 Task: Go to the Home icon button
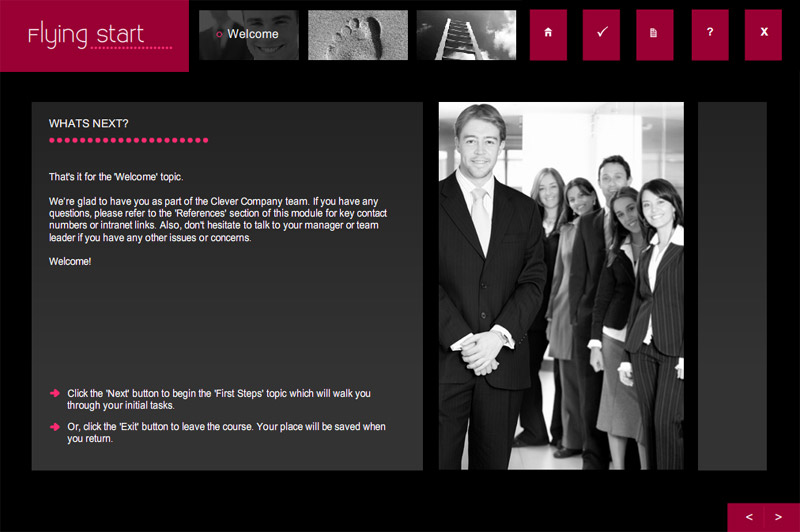548,35
